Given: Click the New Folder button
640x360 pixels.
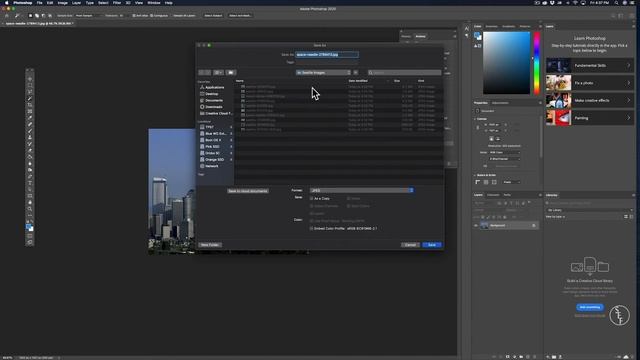Looking at the screenshot, I should 210,245.
